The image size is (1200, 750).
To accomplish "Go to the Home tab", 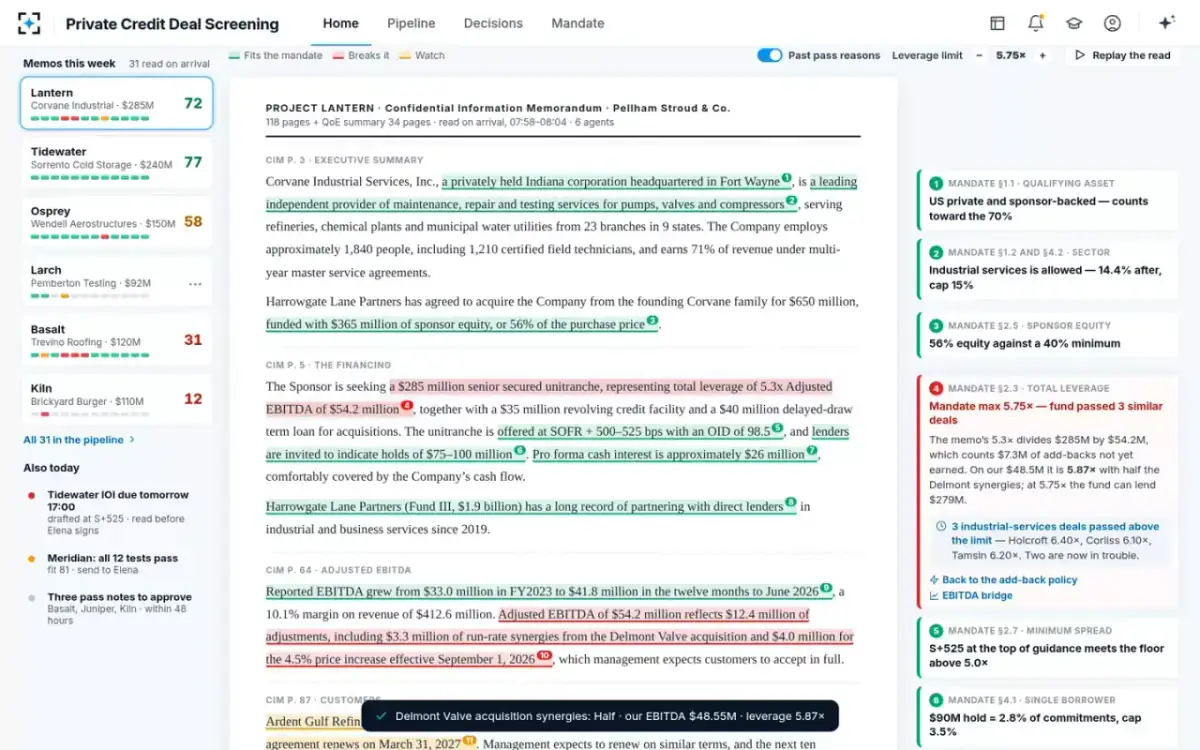I will coord(341,23).
